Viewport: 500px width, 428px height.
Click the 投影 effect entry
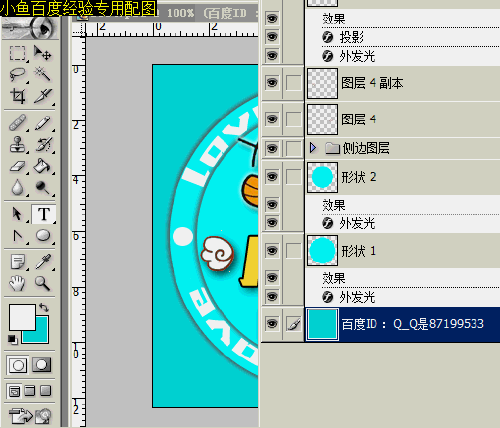pos(351,37)
